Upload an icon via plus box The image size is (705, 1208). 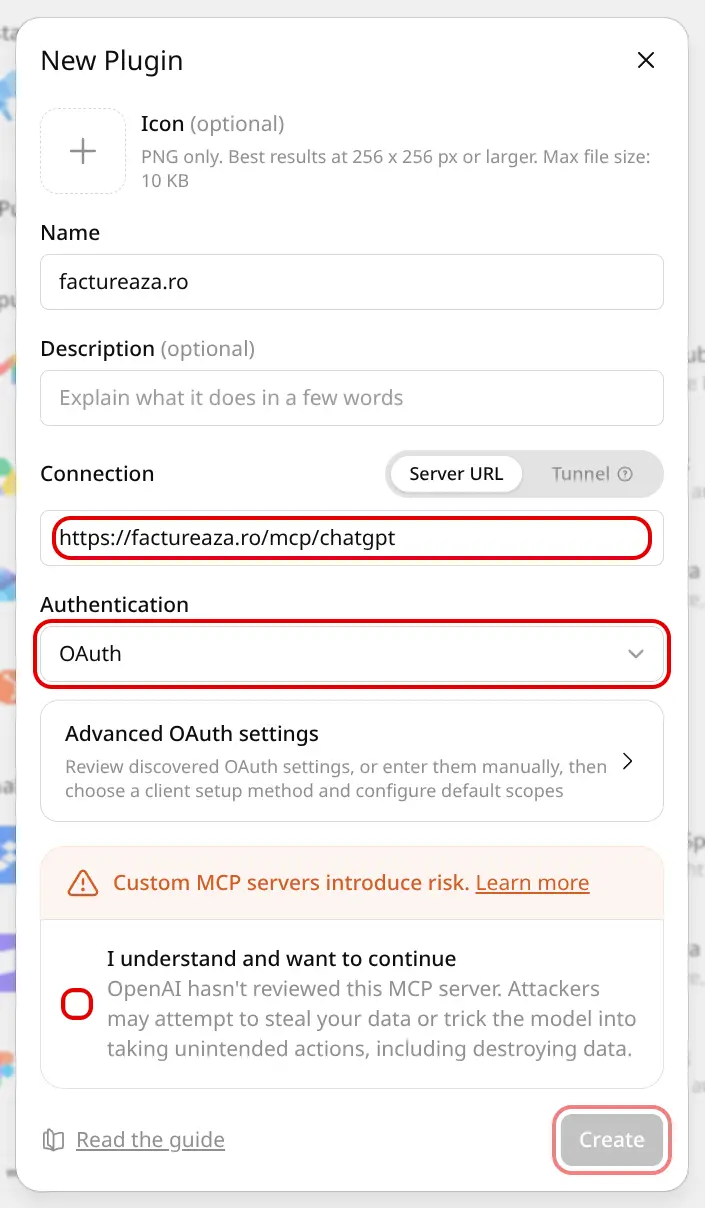tap(83, 151)
